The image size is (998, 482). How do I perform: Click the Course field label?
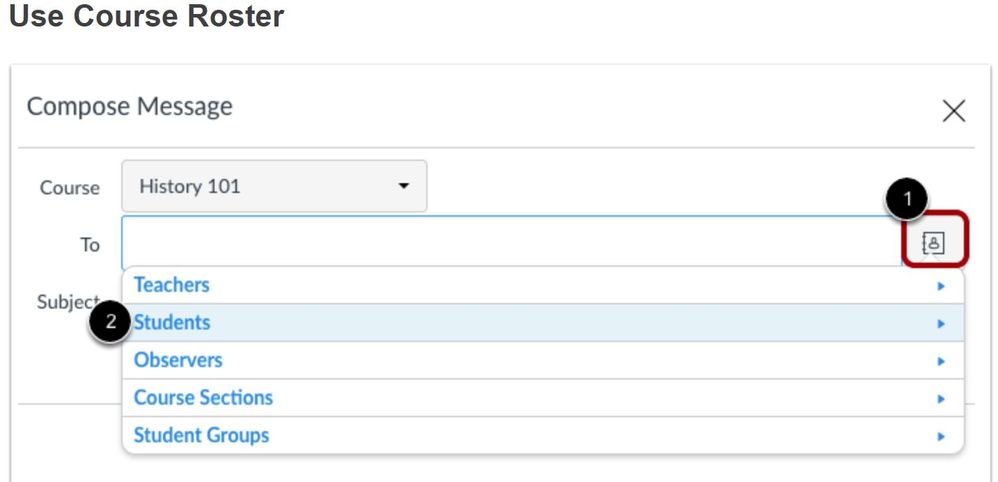tap(70, 187)
